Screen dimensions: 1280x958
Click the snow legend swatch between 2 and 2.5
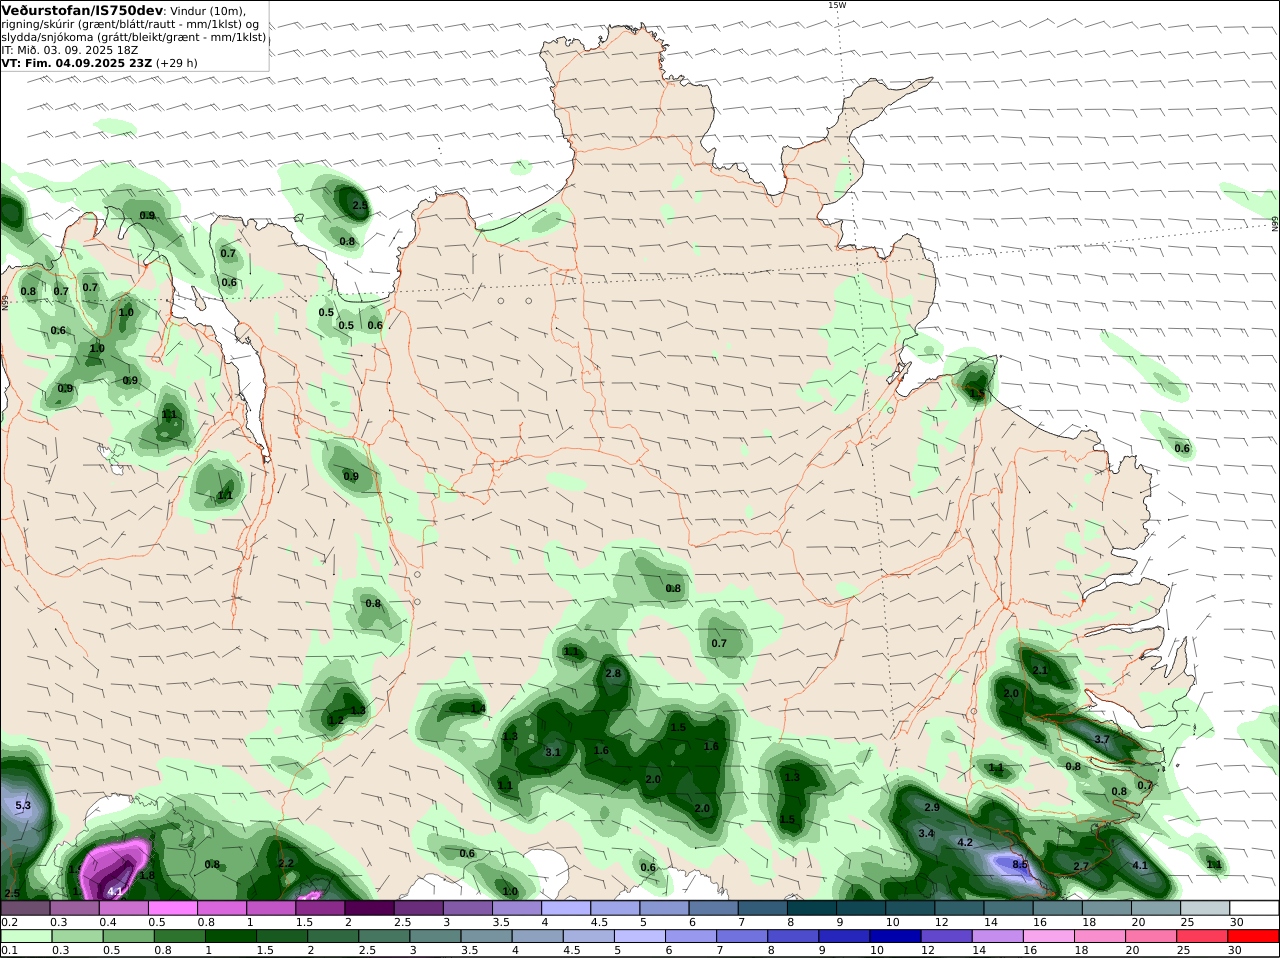click(x=368, y=907)
